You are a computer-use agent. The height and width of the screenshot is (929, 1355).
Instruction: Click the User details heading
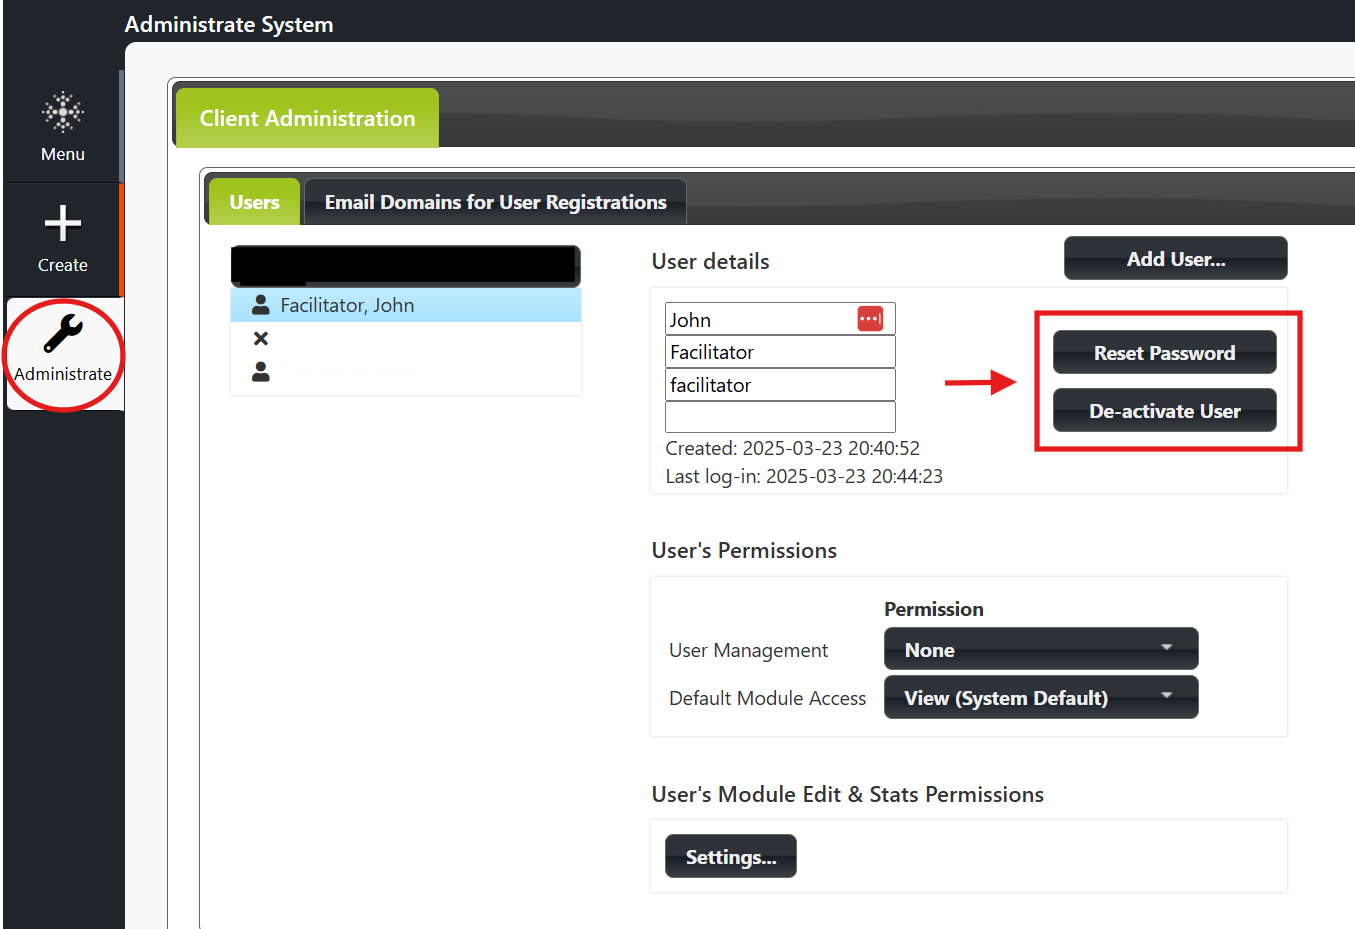tap(710, 261)
